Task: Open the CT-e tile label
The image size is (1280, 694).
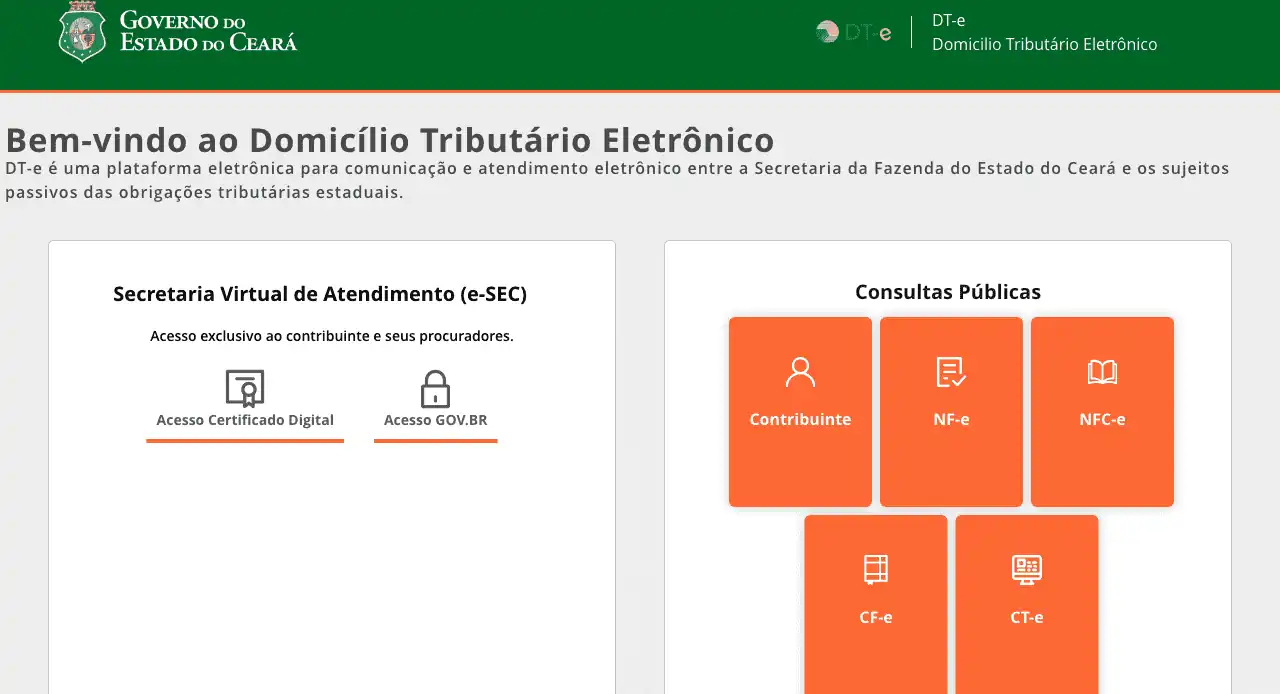Action: click(1027, 617)
